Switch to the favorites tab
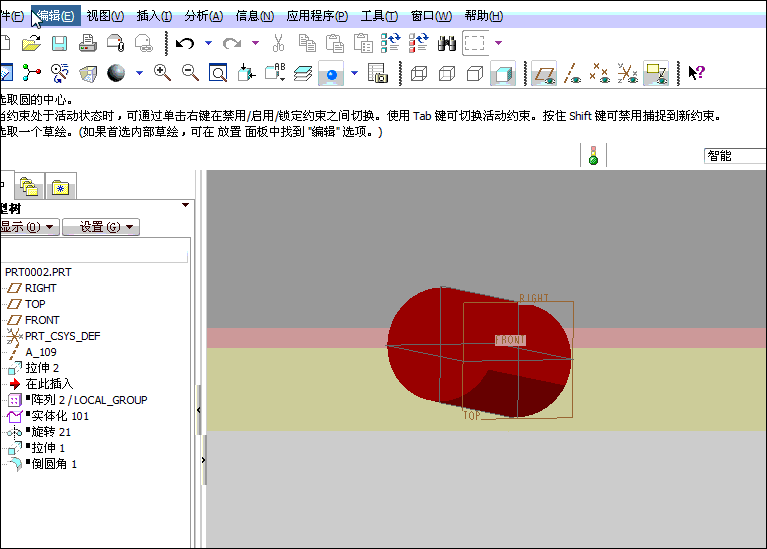The height and width of the screenshot is (549, 767). pos(61,186)
